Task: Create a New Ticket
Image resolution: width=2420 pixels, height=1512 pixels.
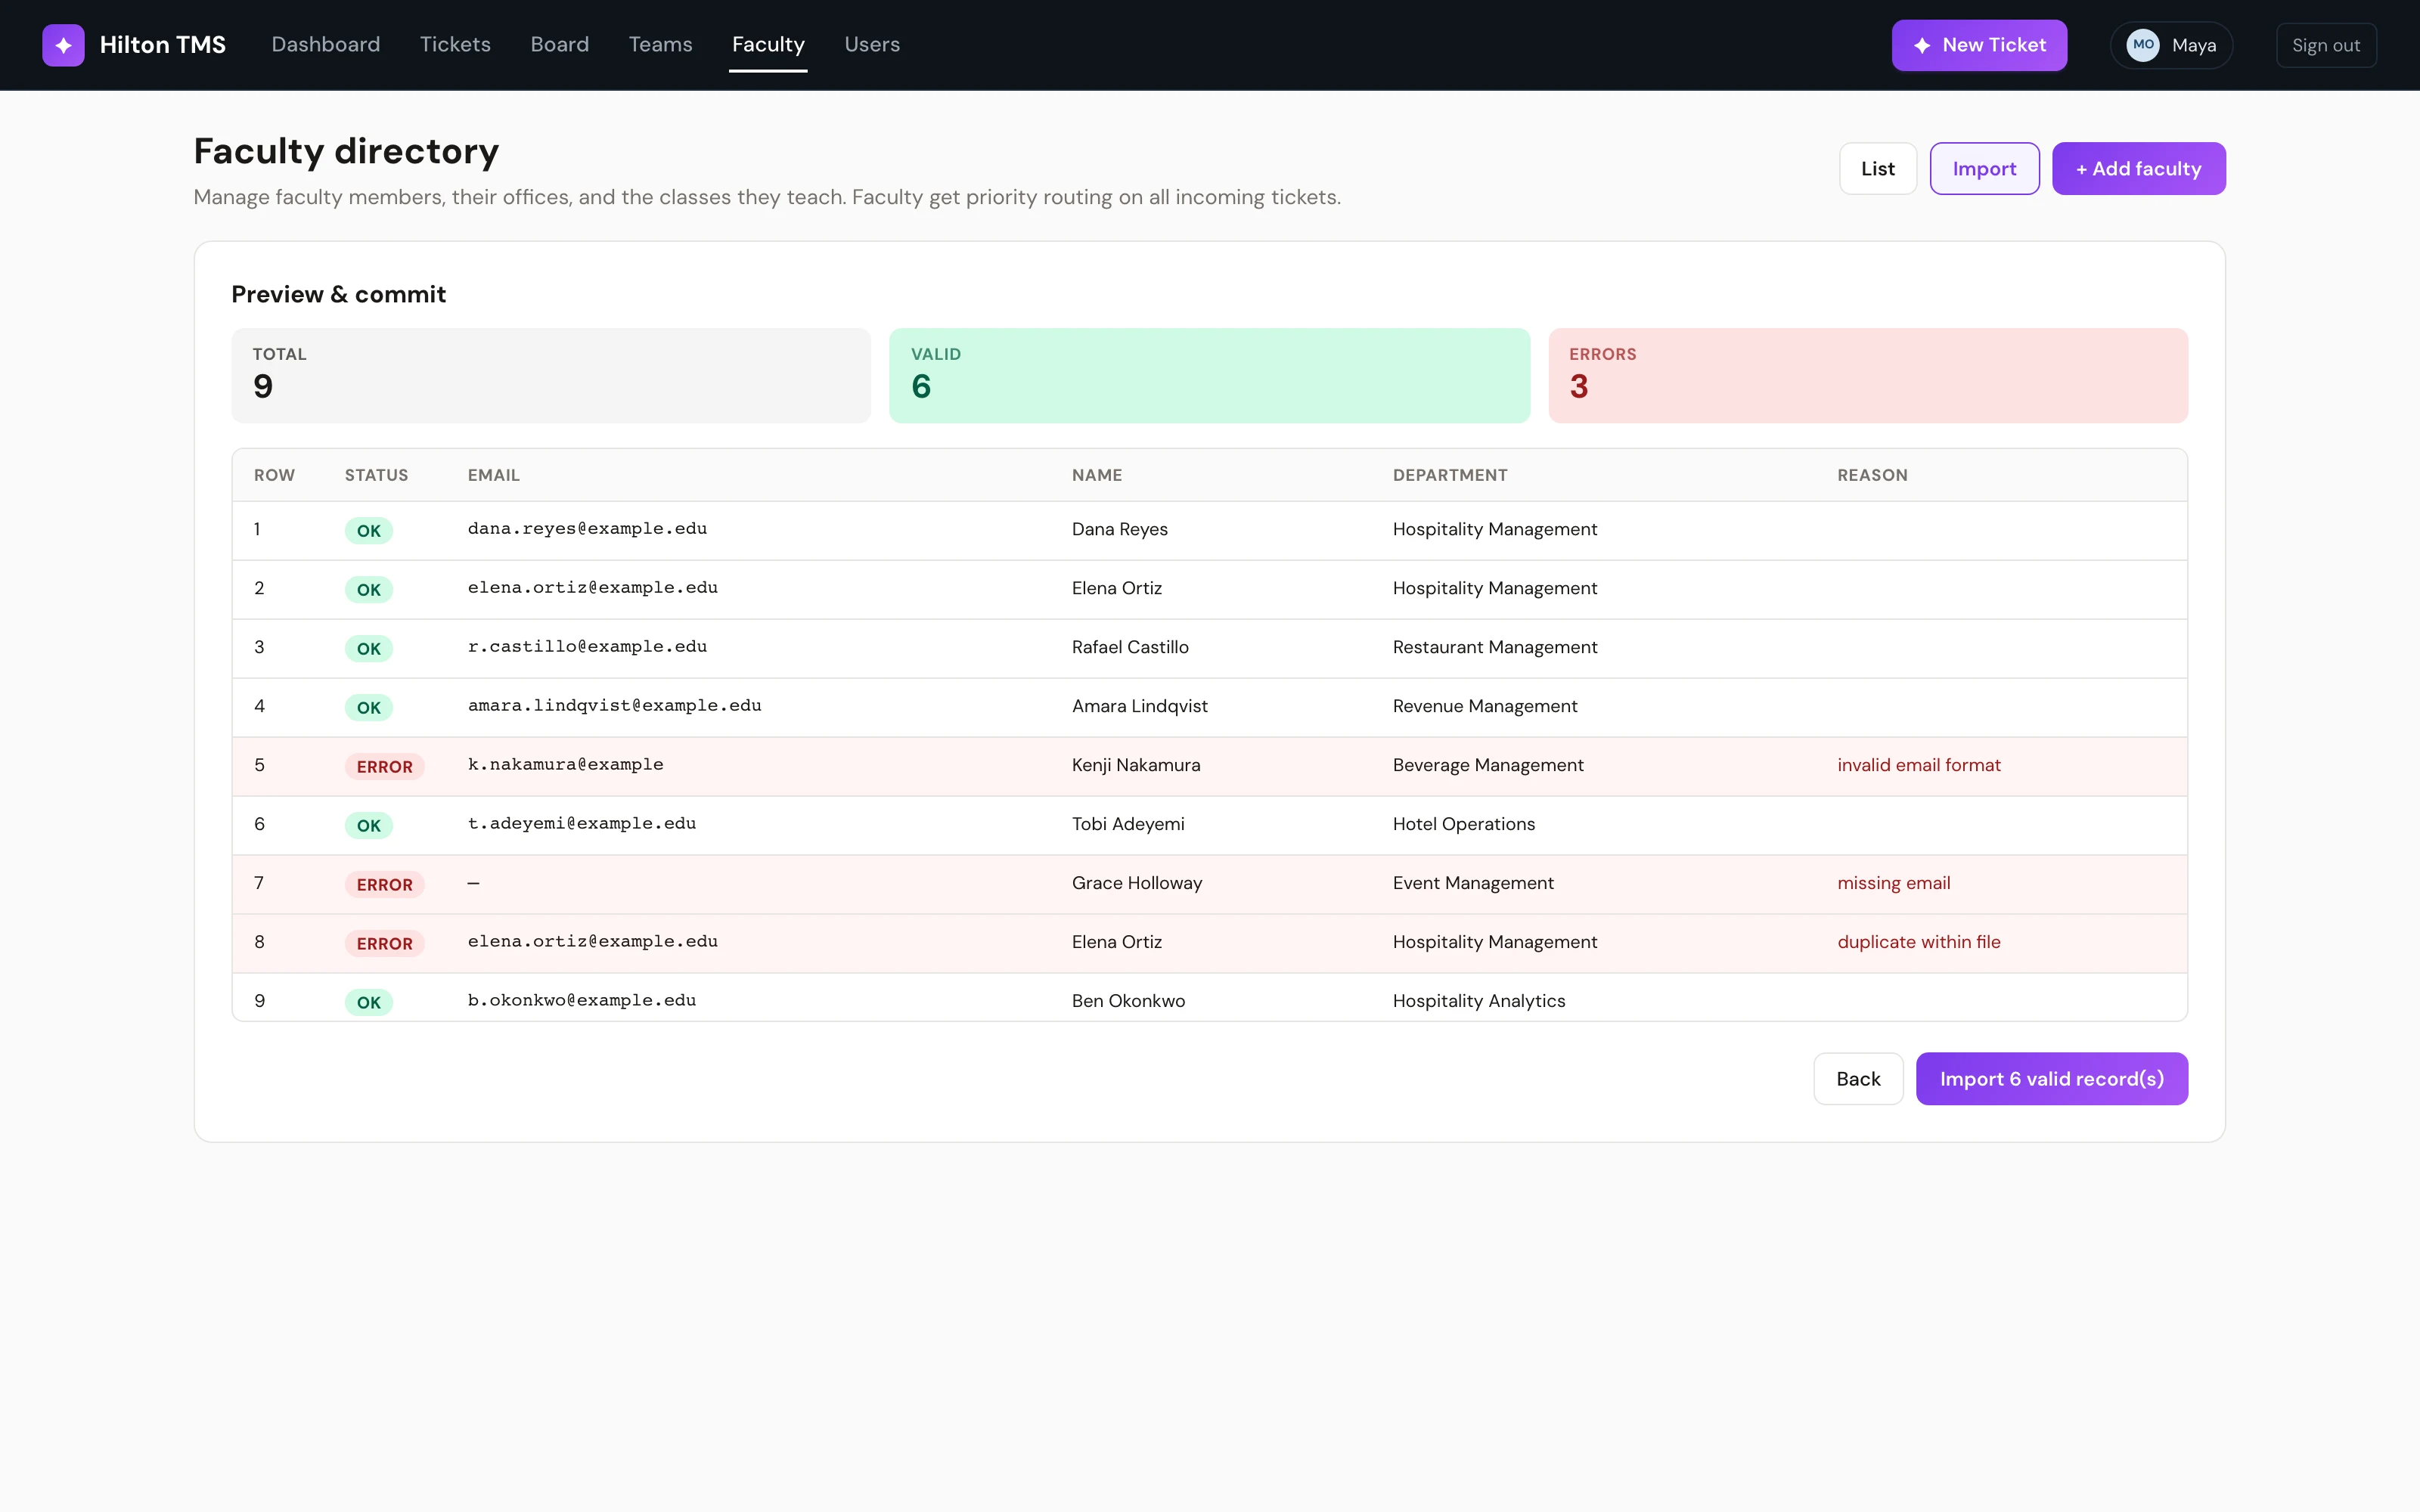Action: [1979, 45]
